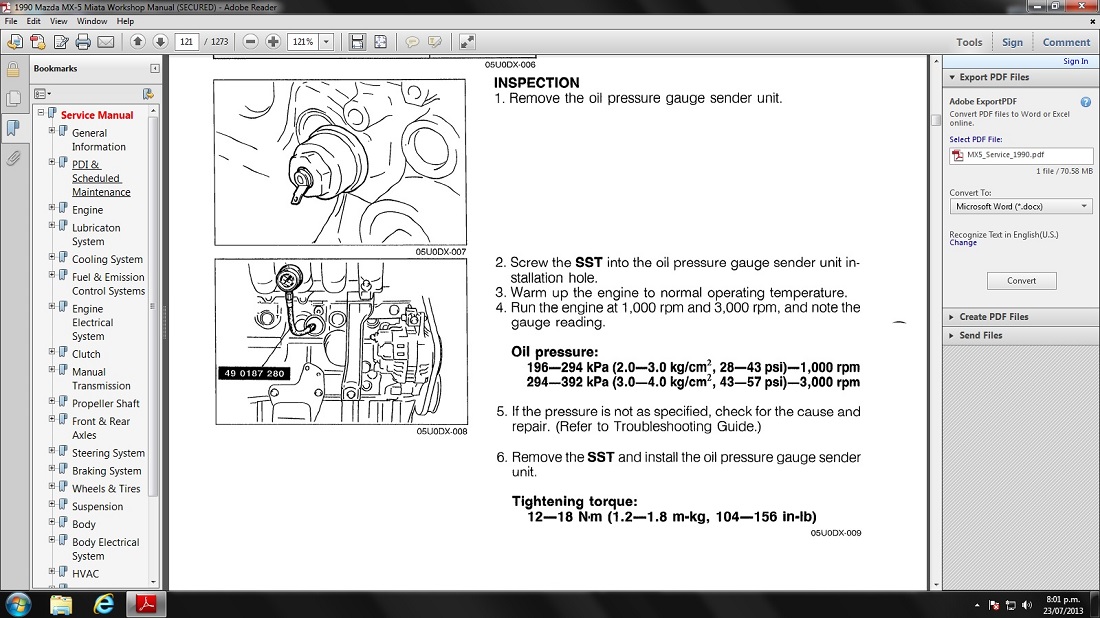Click the zoom percentage field showing 121%
Image resolution: width=1100 pixels, height=618 pixels.
(x=304, y=42)
